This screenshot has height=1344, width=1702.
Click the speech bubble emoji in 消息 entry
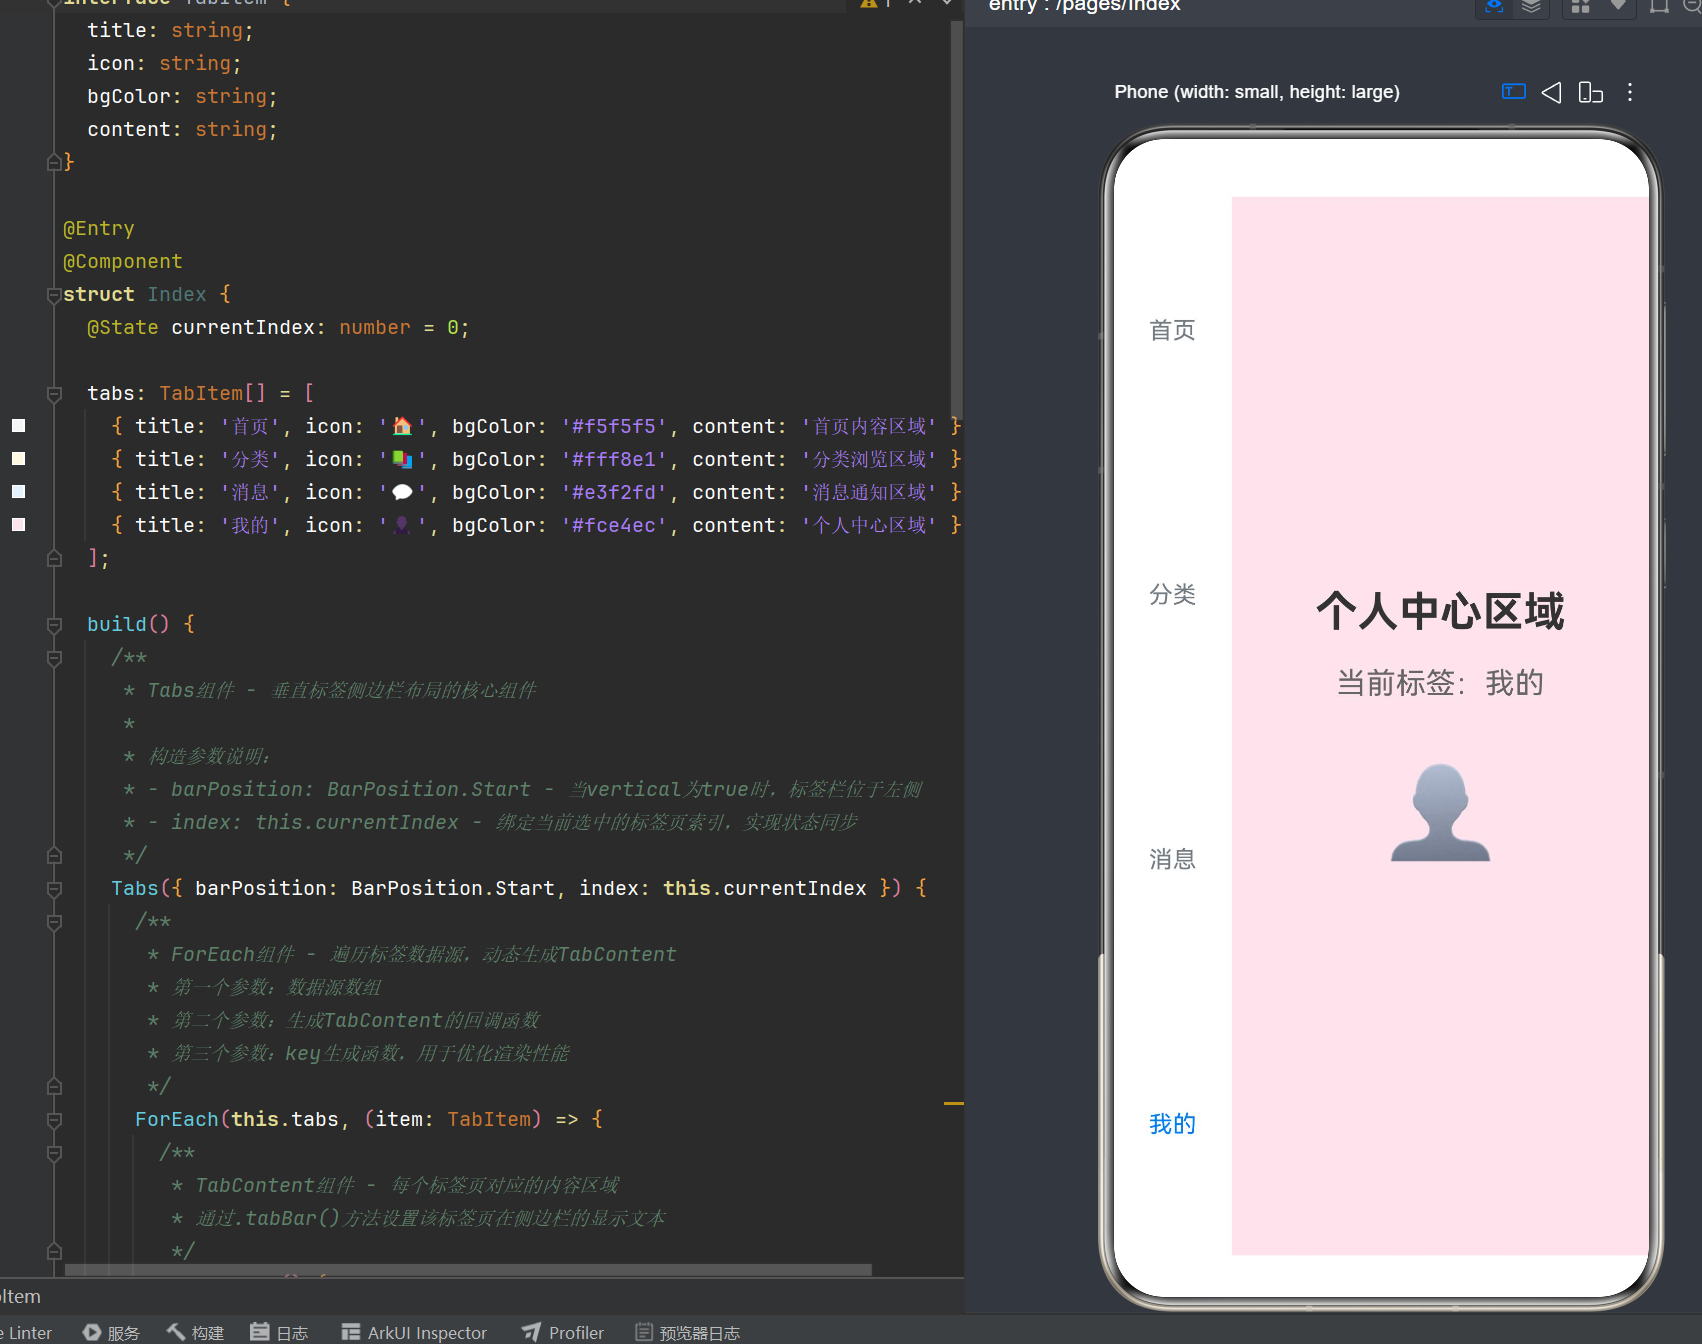[402, 492]
